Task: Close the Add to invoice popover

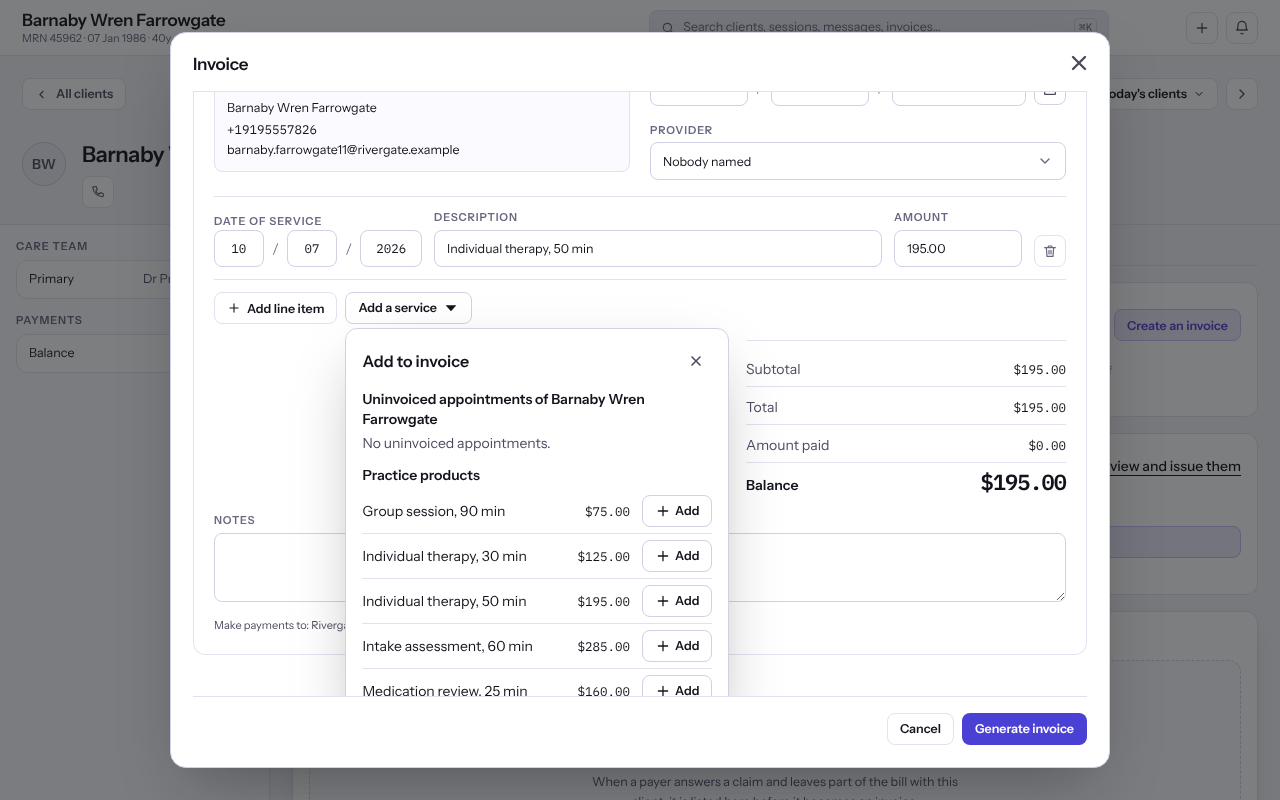Action: pyautogui.click(x=696, y=361)
